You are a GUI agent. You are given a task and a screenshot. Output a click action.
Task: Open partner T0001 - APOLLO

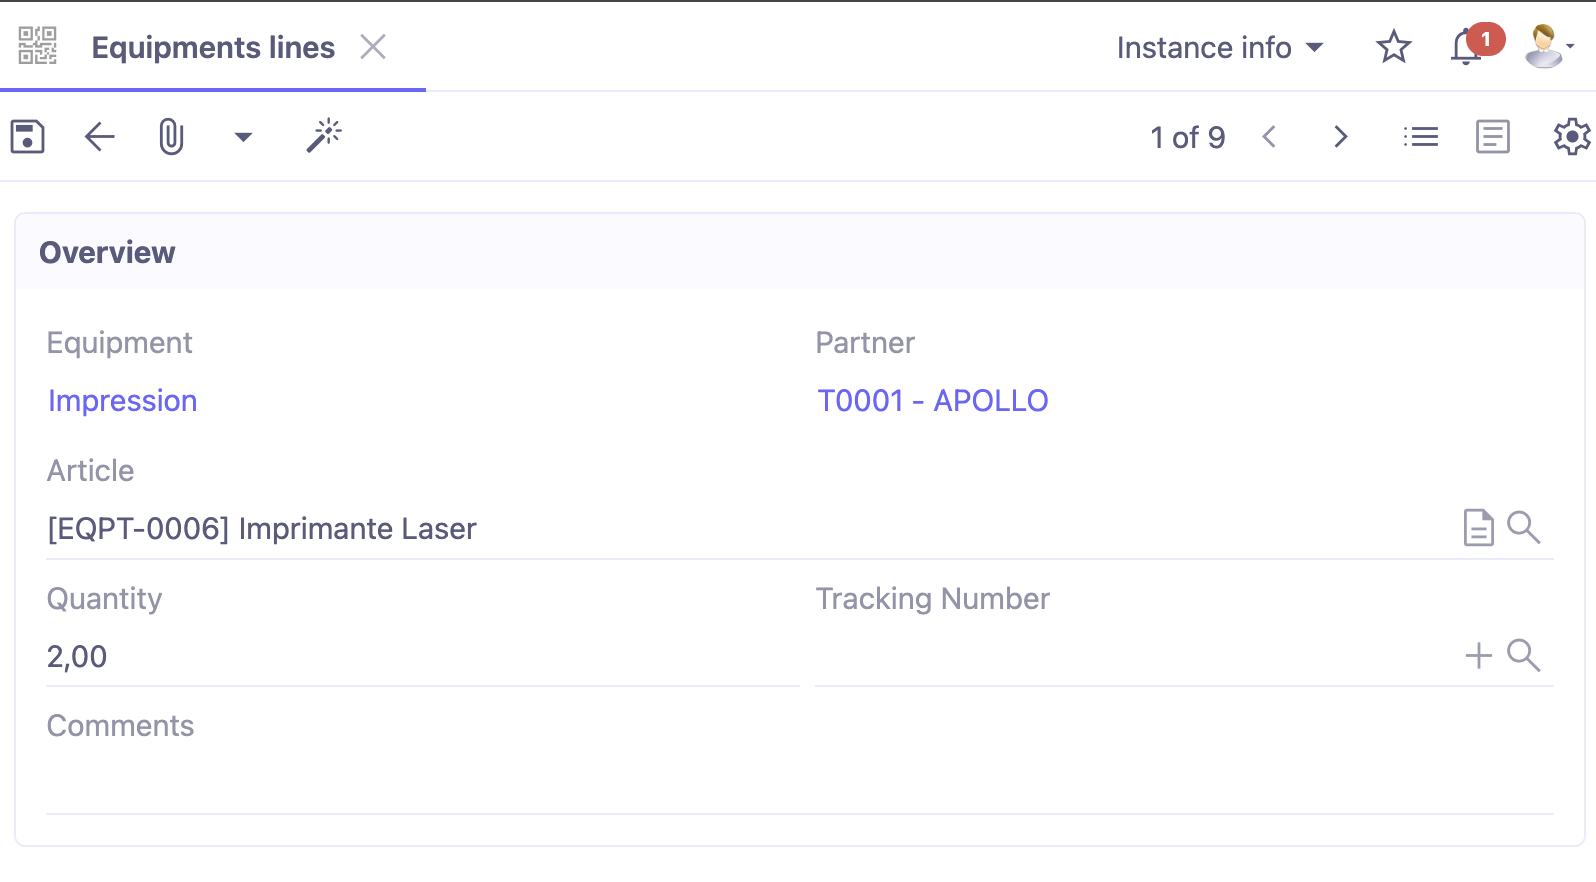pyautogui.click(x=933, y=400)
